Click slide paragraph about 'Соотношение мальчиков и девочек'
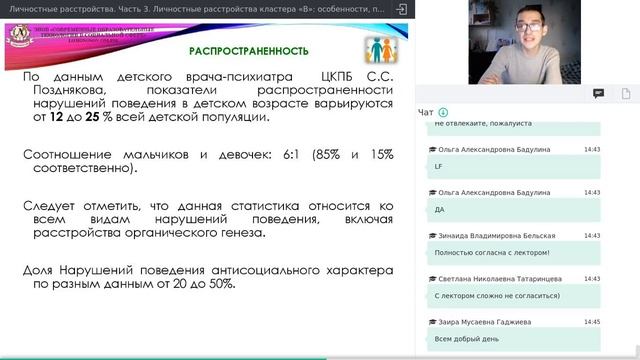 pos(208,161)
